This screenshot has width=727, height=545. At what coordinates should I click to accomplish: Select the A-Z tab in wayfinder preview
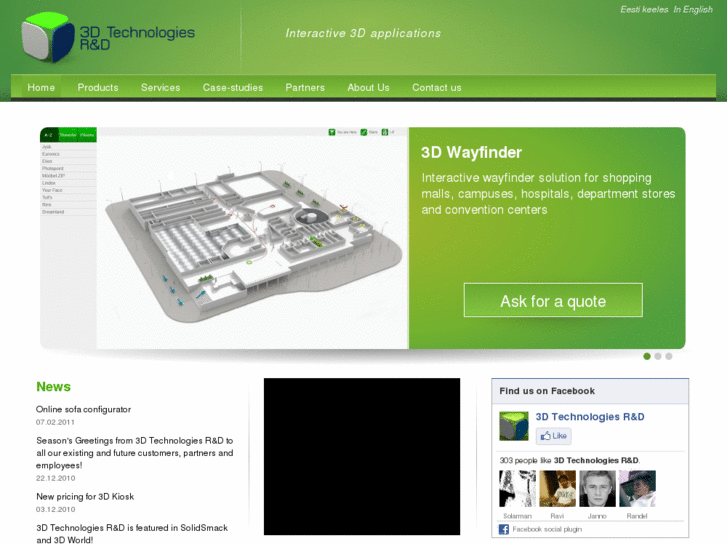point(49,135)
